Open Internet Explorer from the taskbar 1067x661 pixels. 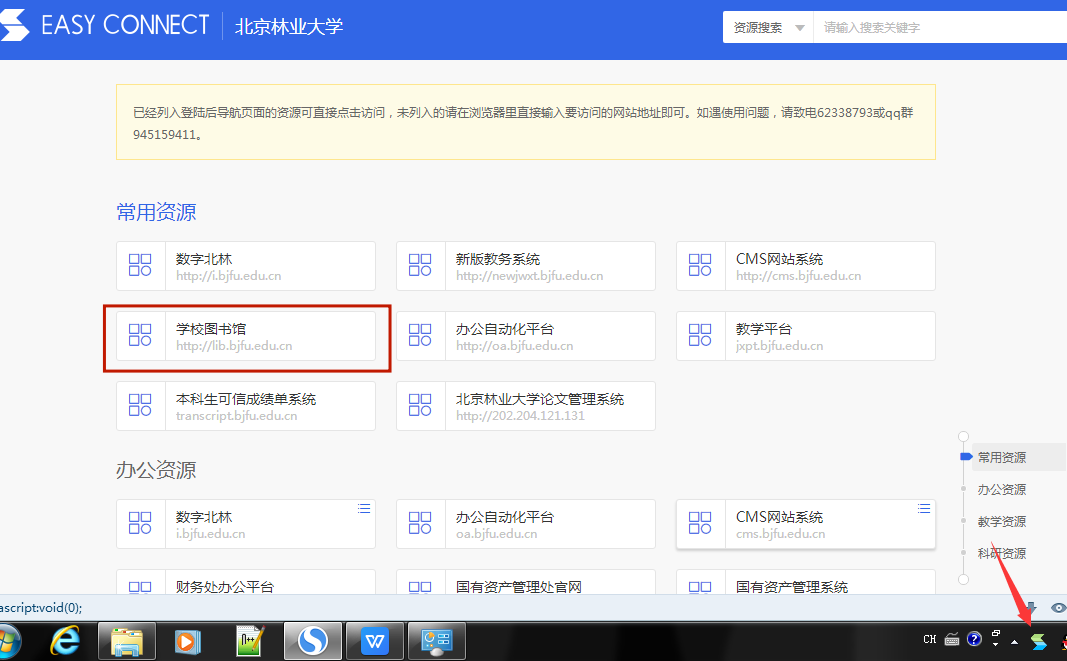[x=66, y=640]
